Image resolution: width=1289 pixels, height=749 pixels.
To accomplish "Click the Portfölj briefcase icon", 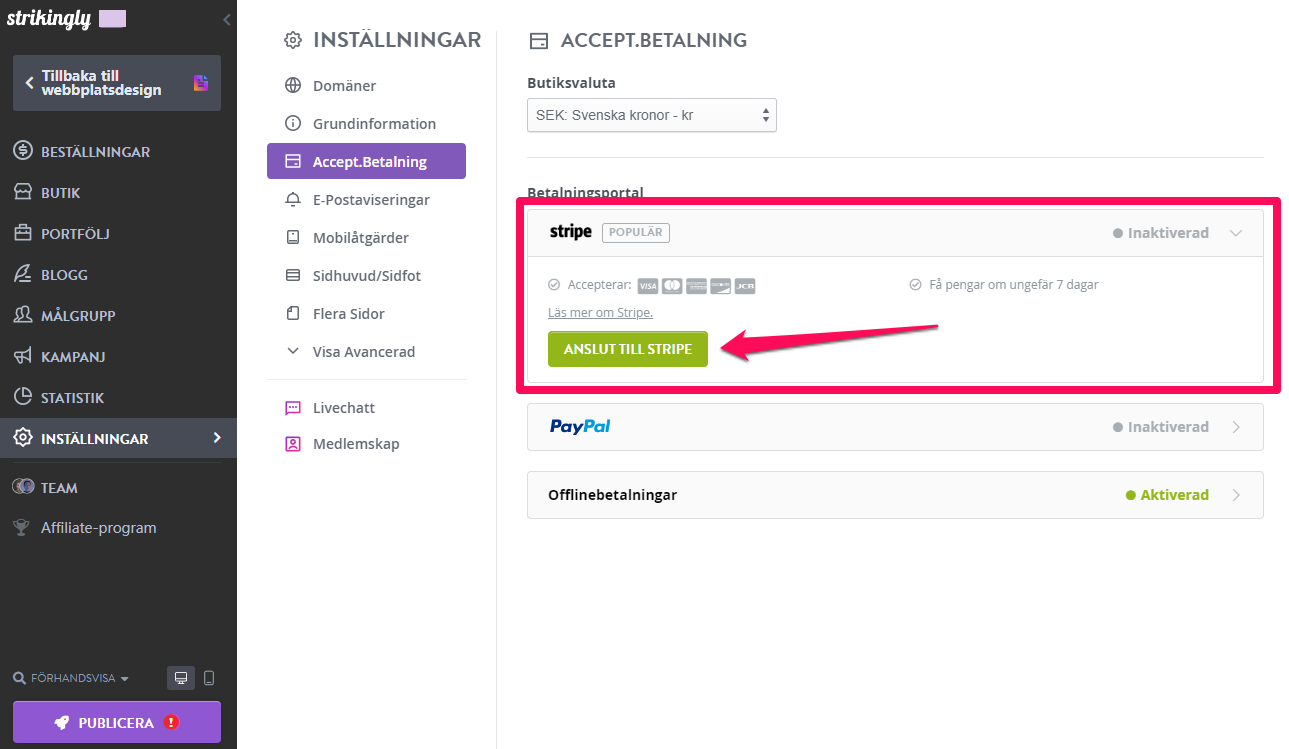I will (23, 233).
